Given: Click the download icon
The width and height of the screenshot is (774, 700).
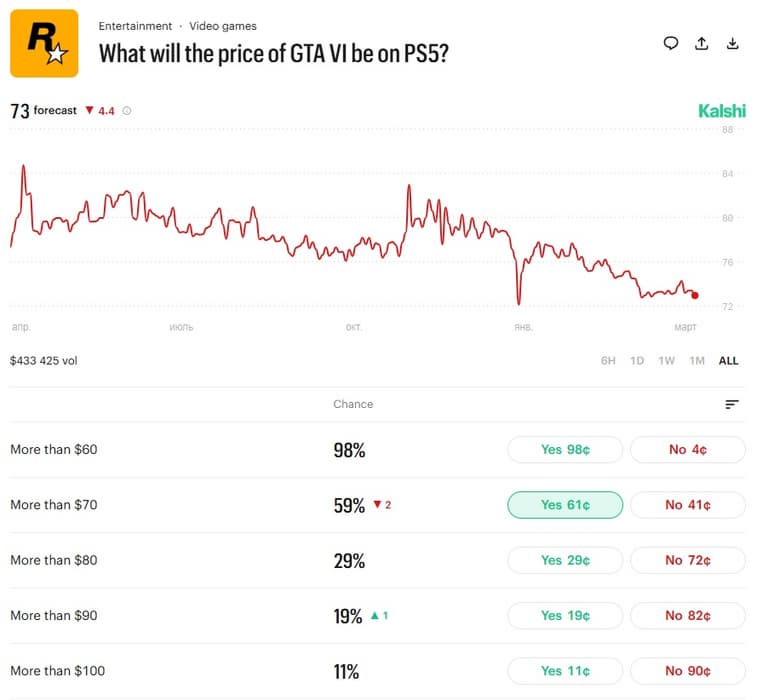Looking at the screenshot, I should point(732,43).
